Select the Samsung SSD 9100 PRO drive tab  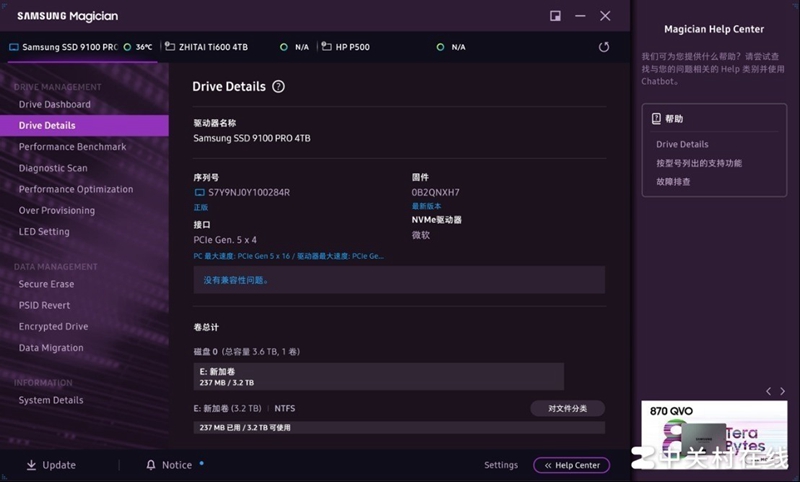tap(70, 47)
